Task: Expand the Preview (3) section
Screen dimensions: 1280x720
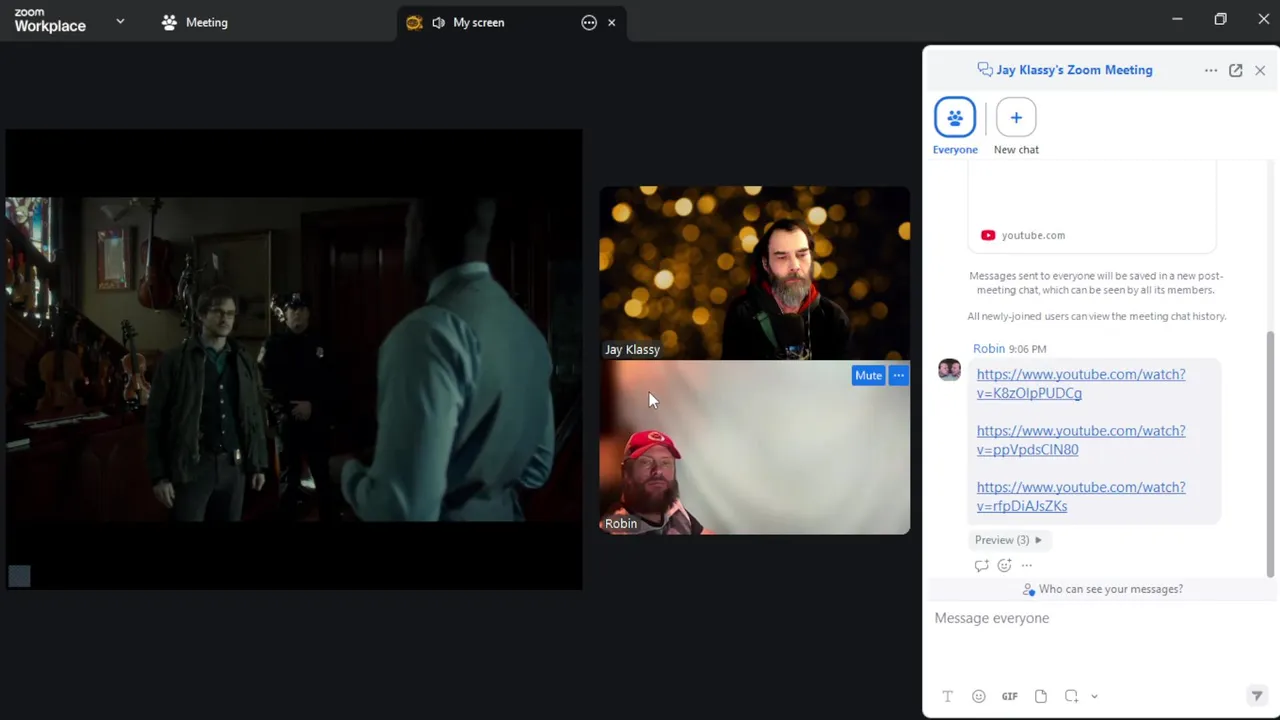Action: click(1008, 540)
